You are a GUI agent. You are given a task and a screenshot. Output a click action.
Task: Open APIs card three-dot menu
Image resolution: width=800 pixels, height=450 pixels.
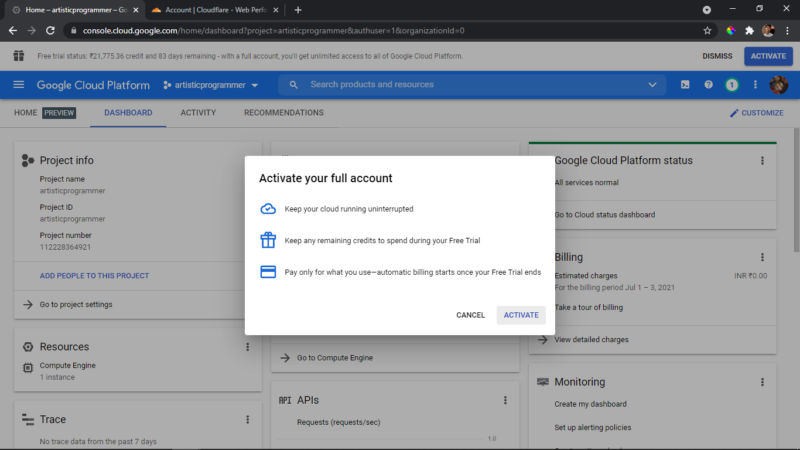point(505,401)
